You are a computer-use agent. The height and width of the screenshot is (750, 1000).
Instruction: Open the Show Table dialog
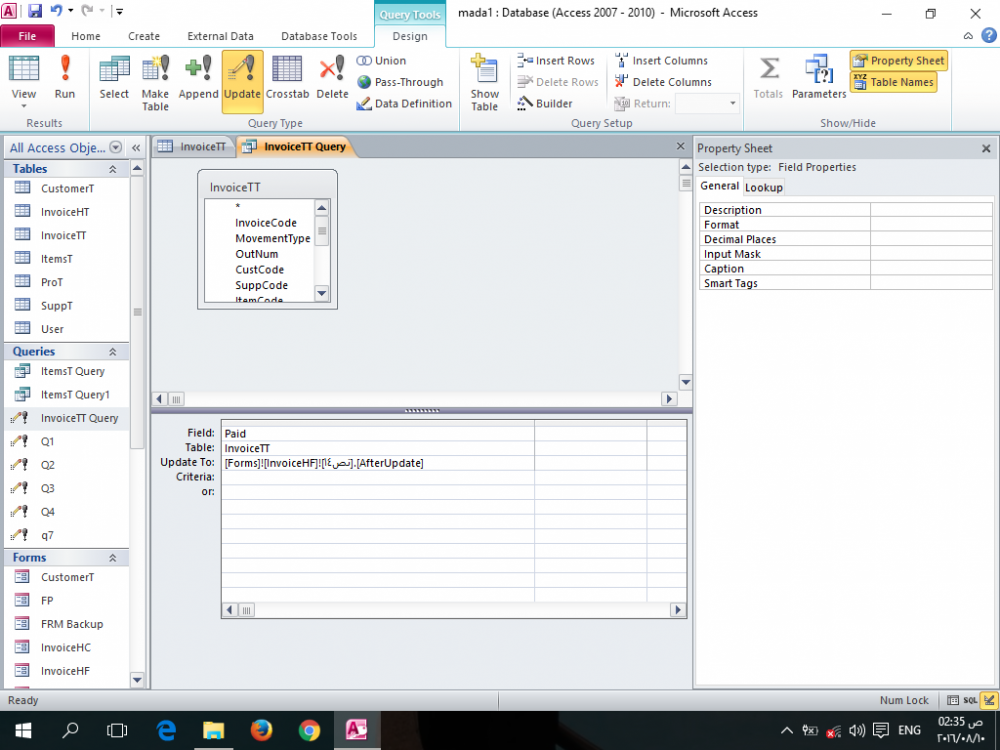pos(484,83)
